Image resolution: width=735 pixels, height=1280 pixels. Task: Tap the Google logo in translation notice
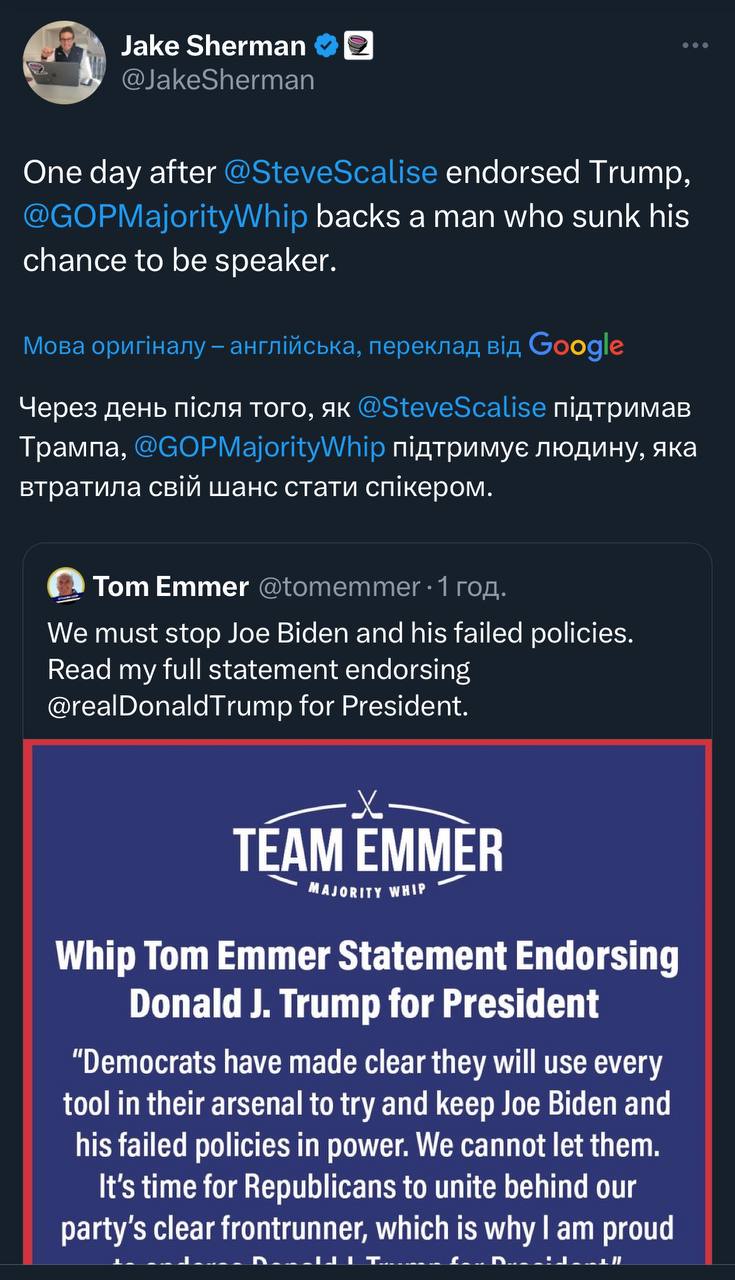point(576,346)
